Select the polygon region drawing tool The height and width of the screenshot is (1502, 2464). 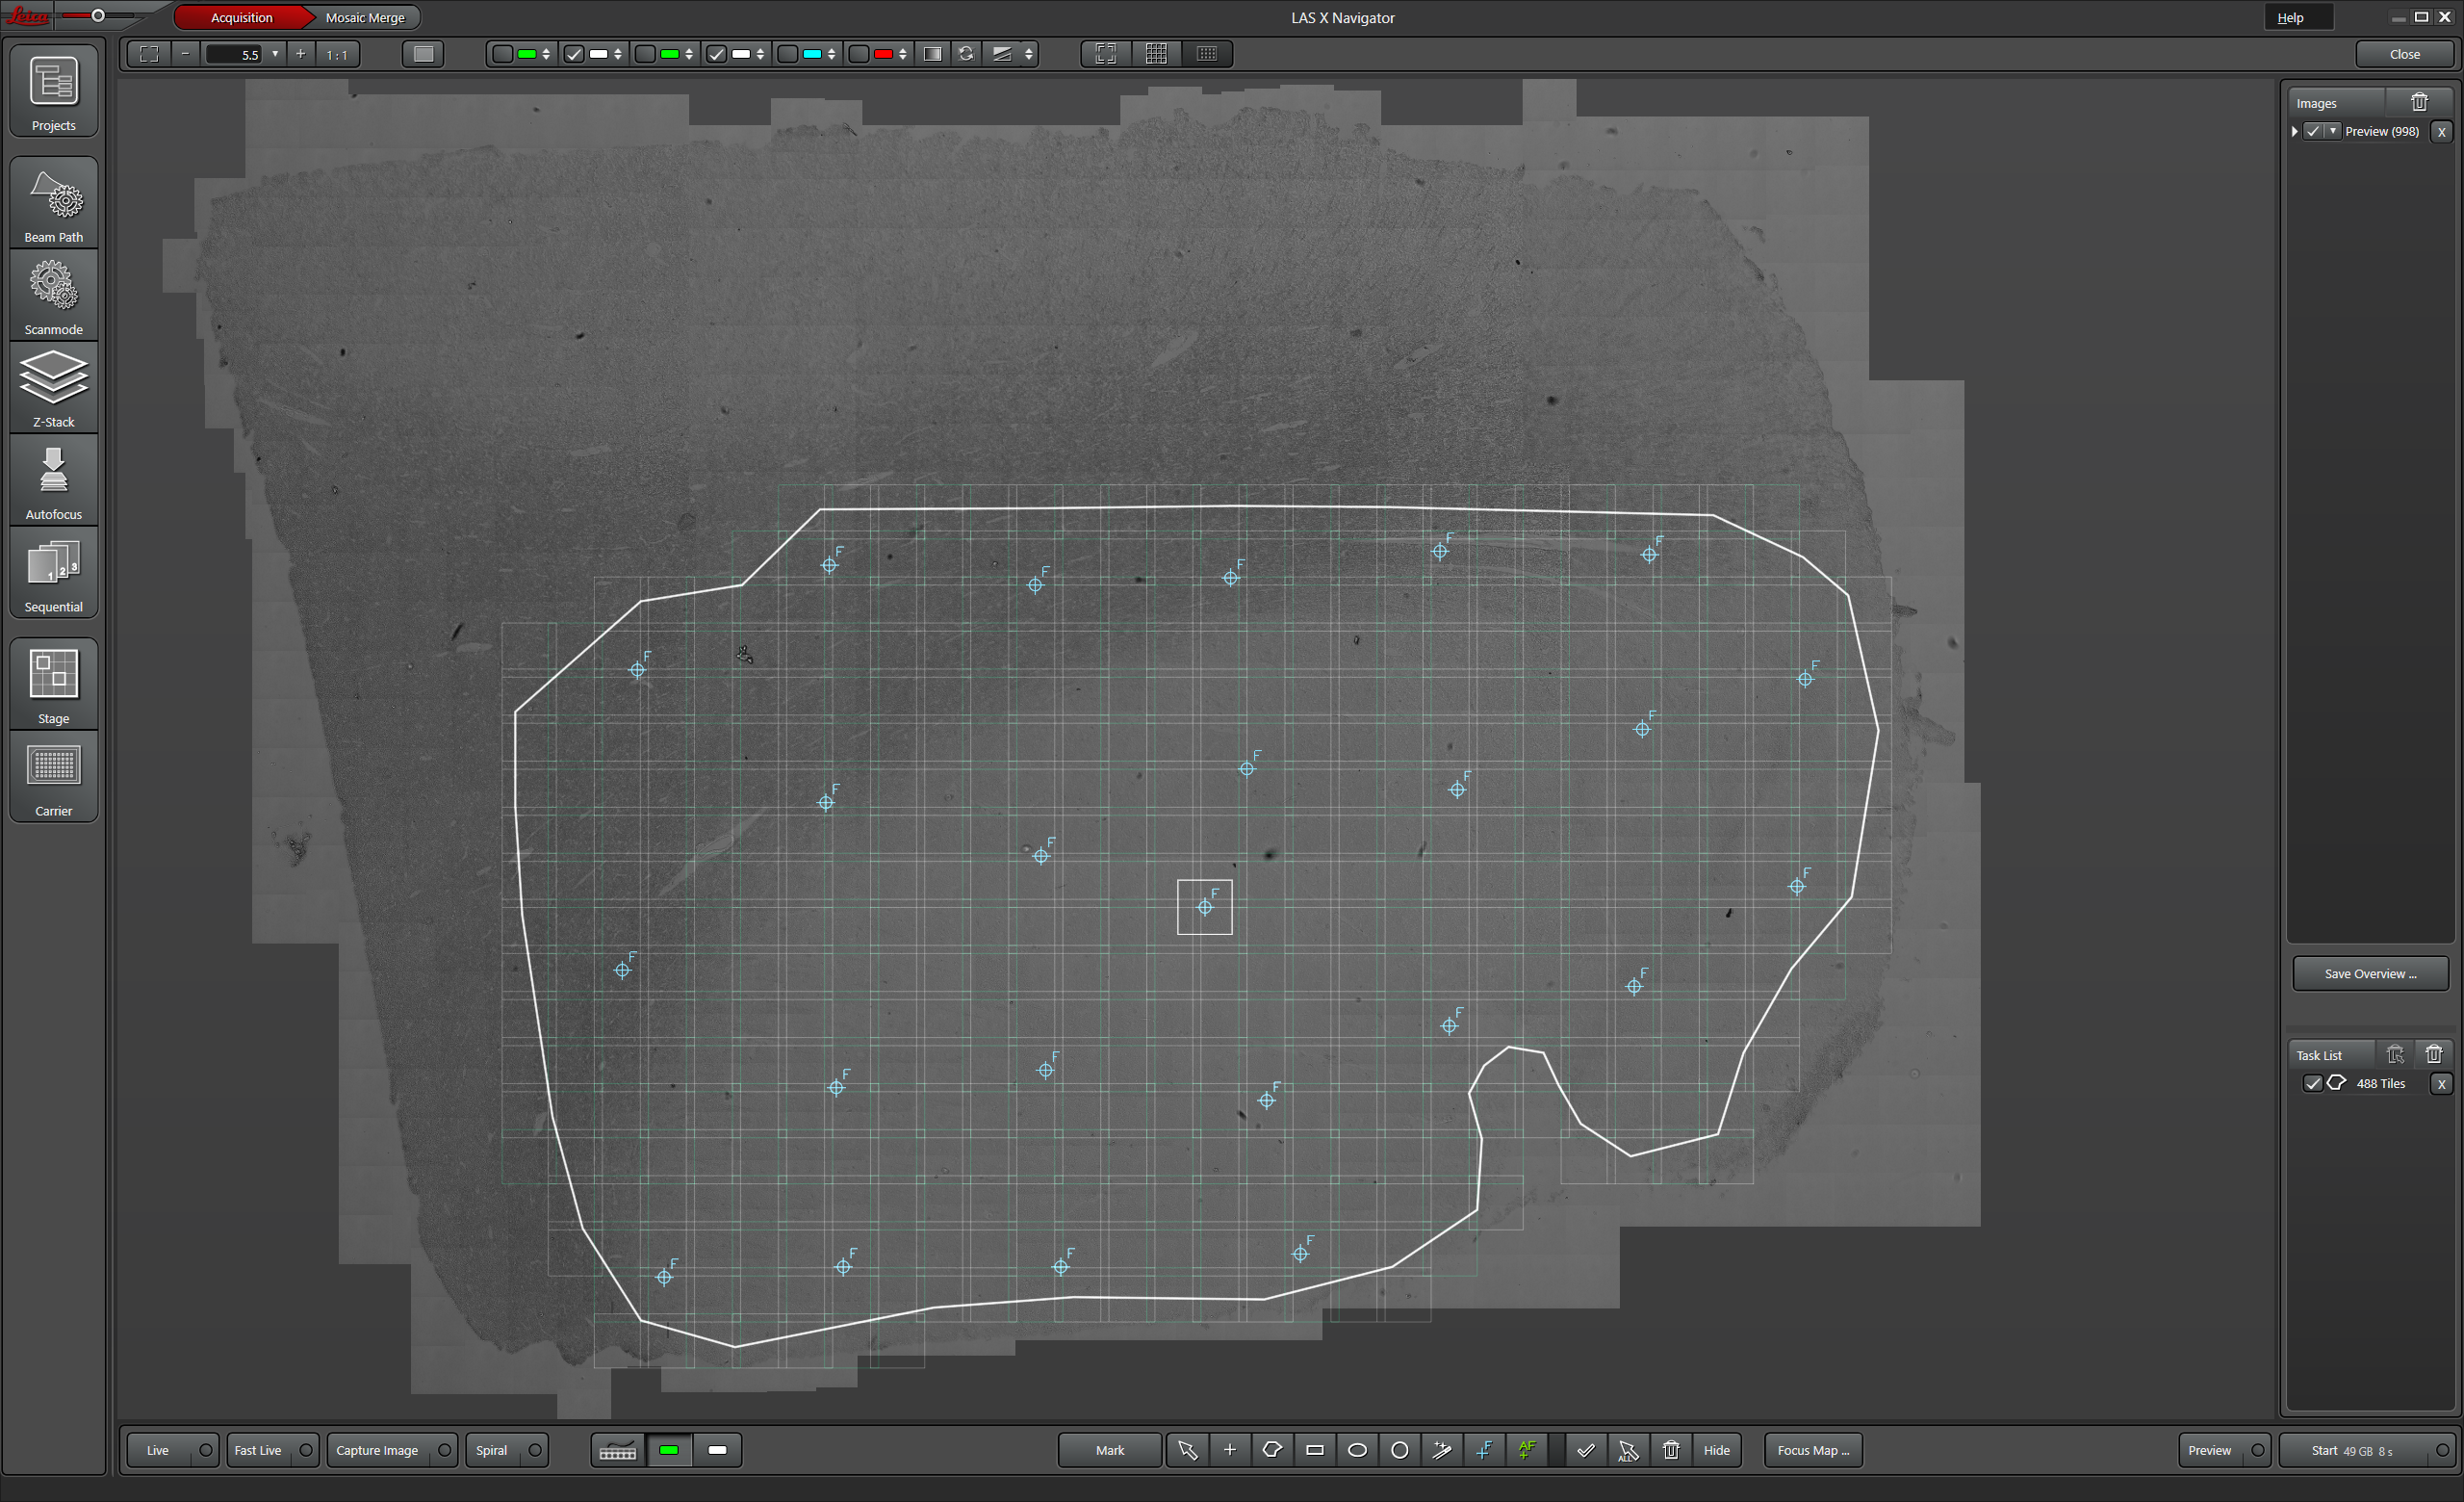(1272, 1450)
